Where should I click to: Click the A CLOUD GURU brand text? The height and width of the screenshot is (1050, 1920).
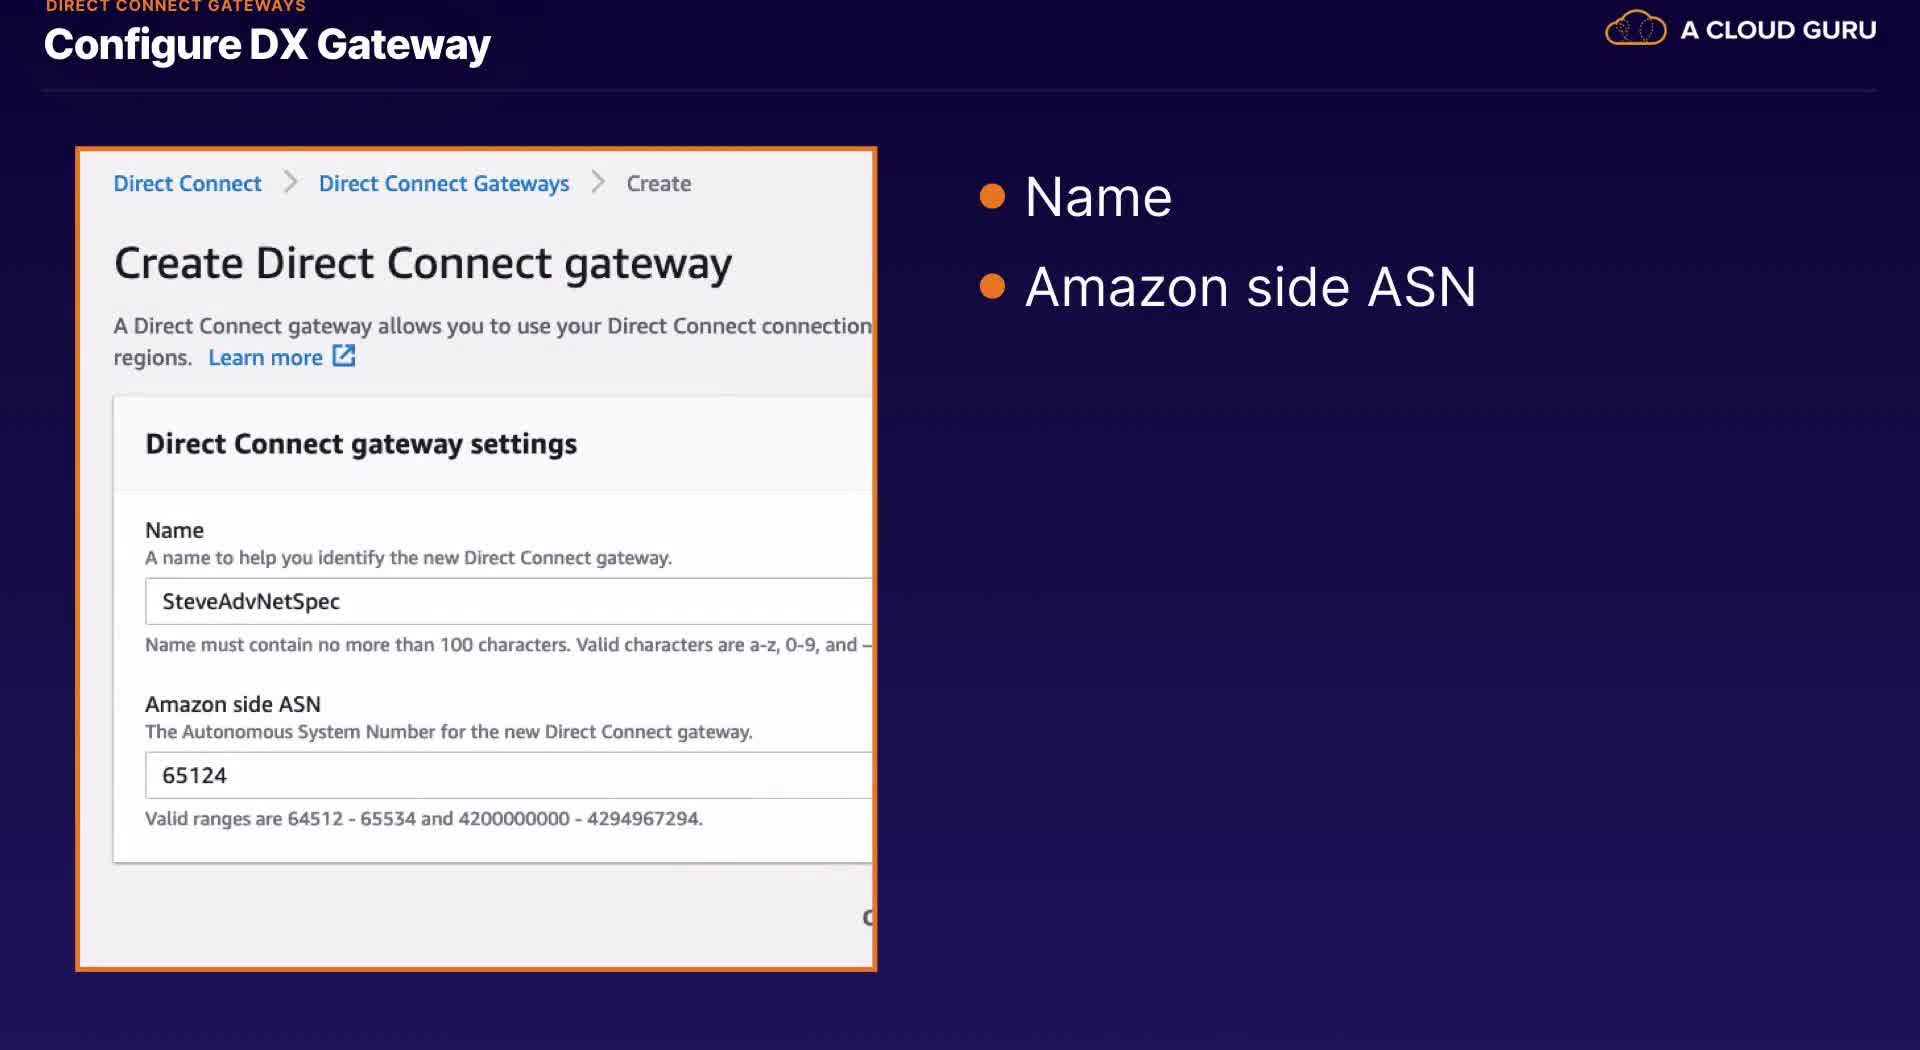1778,30
